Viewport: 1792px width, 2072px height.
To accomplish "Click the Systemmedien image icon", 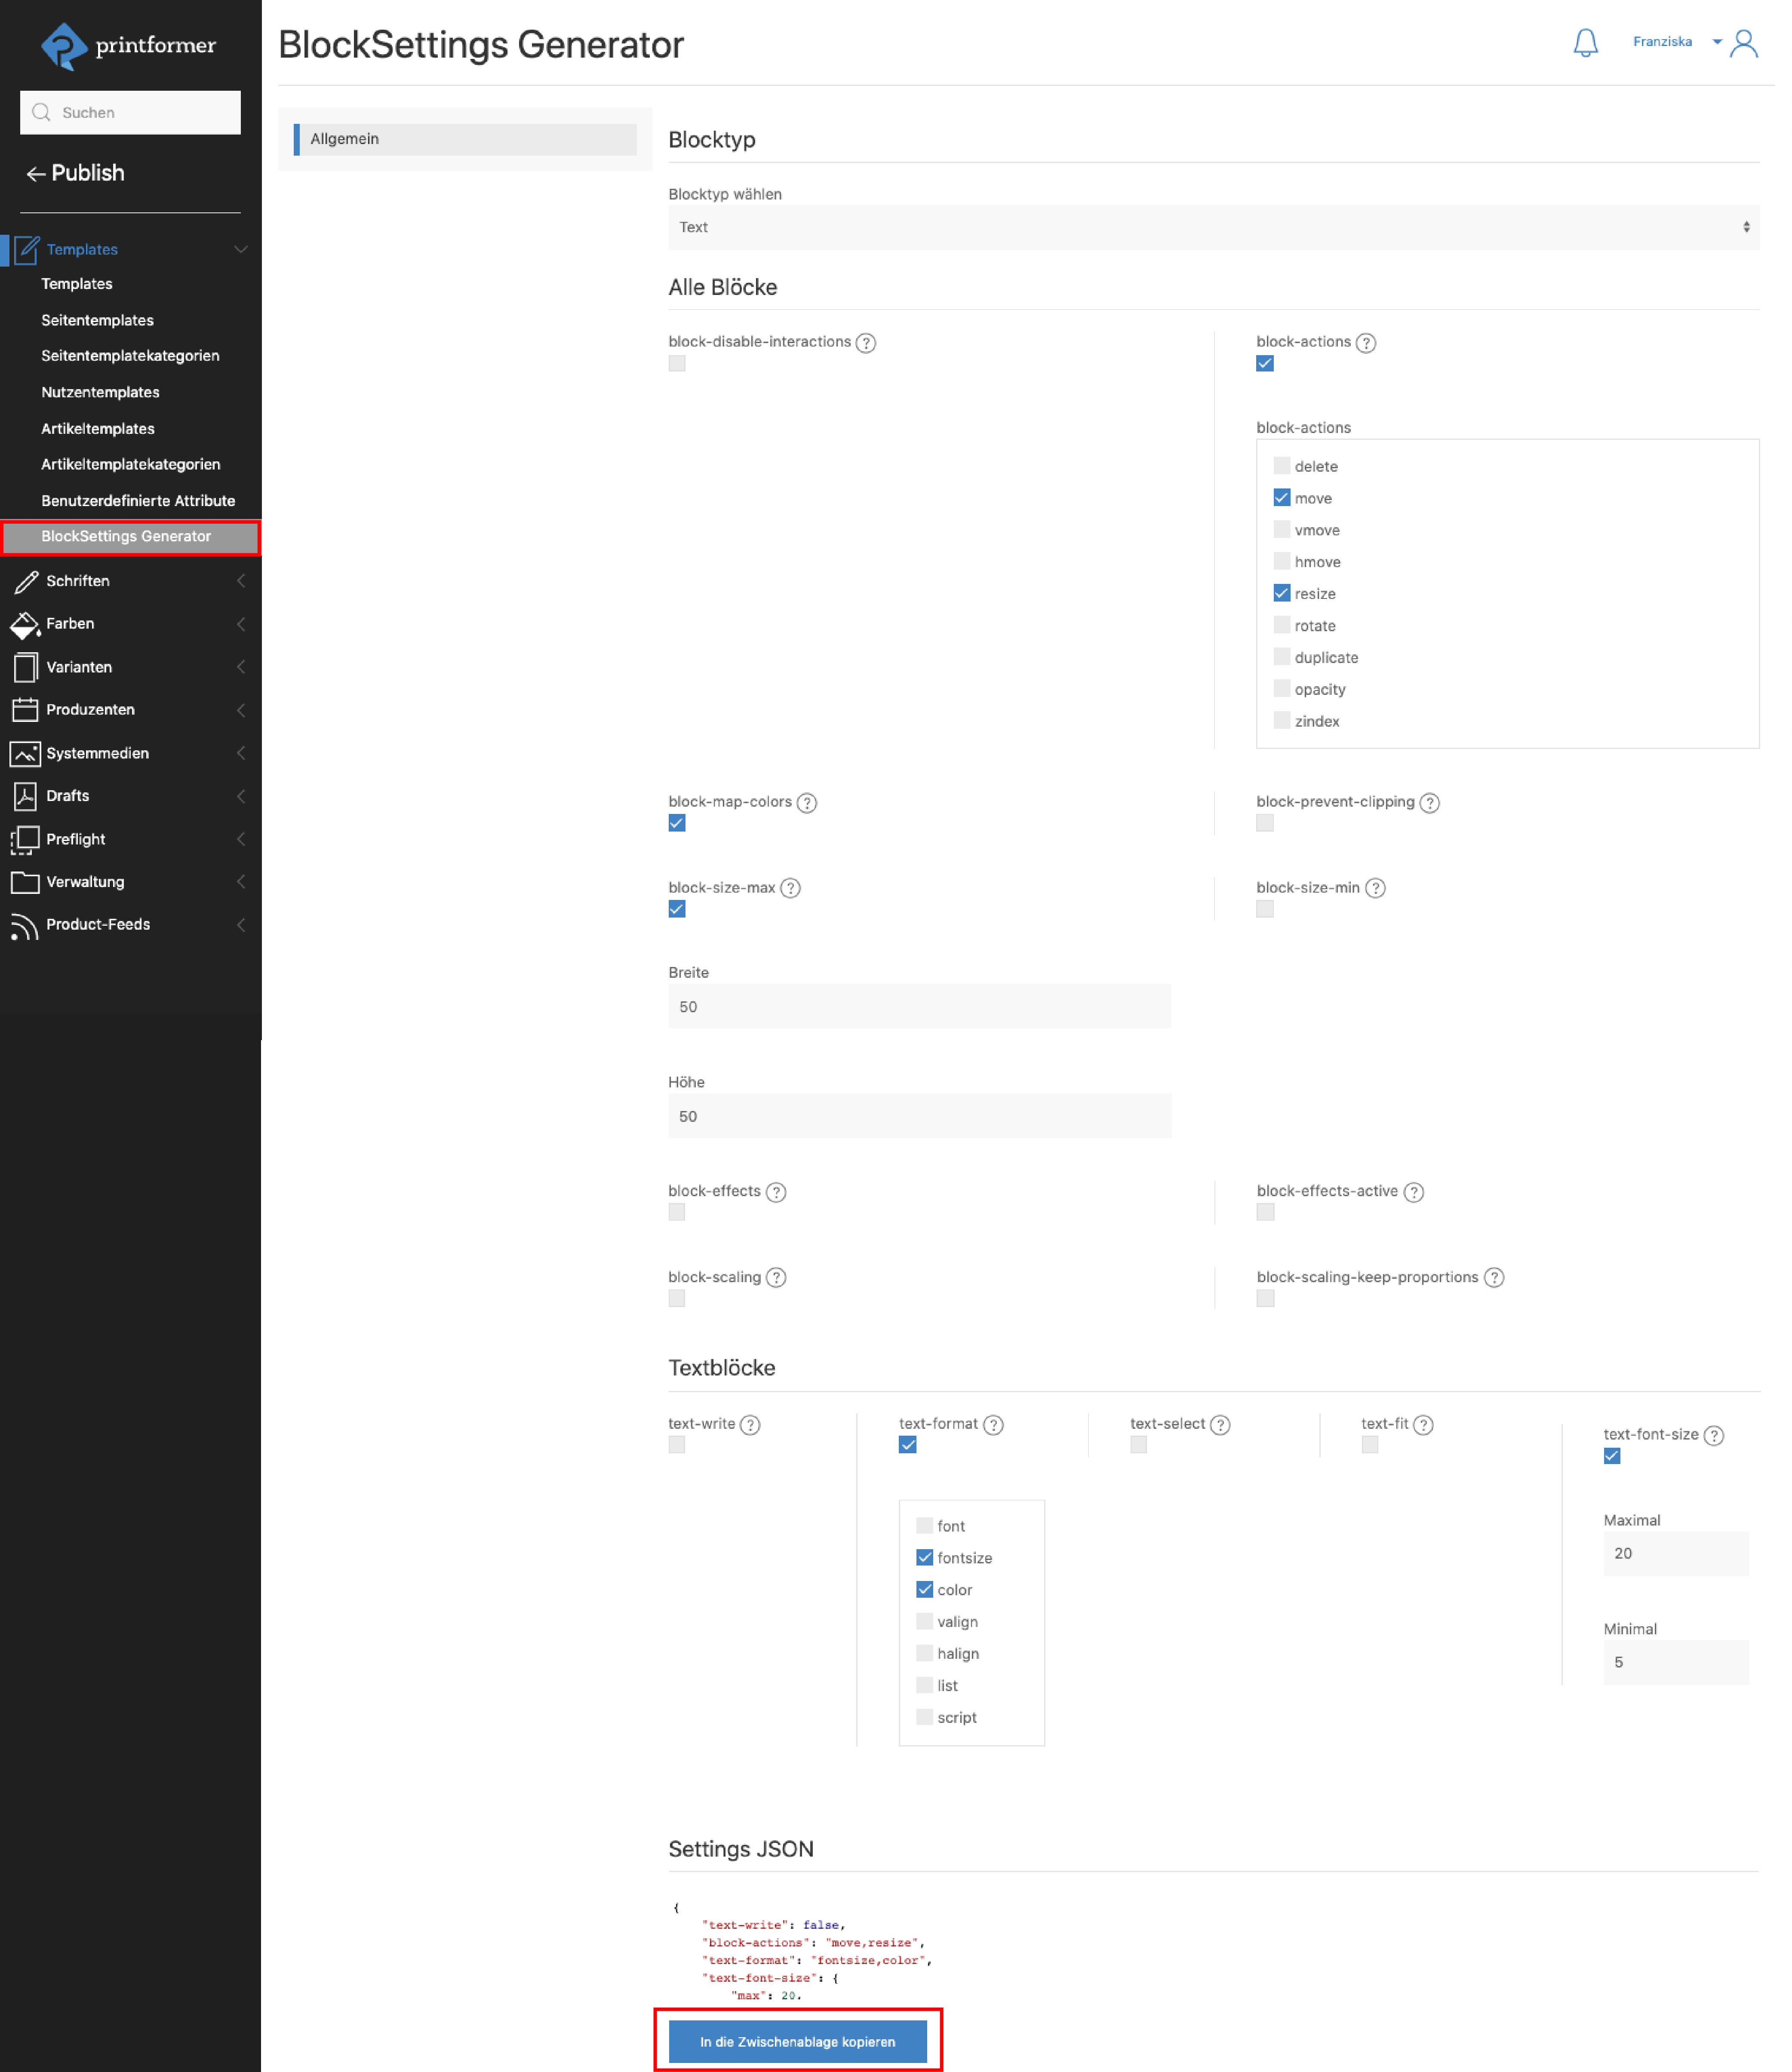I will pos(26,753).
